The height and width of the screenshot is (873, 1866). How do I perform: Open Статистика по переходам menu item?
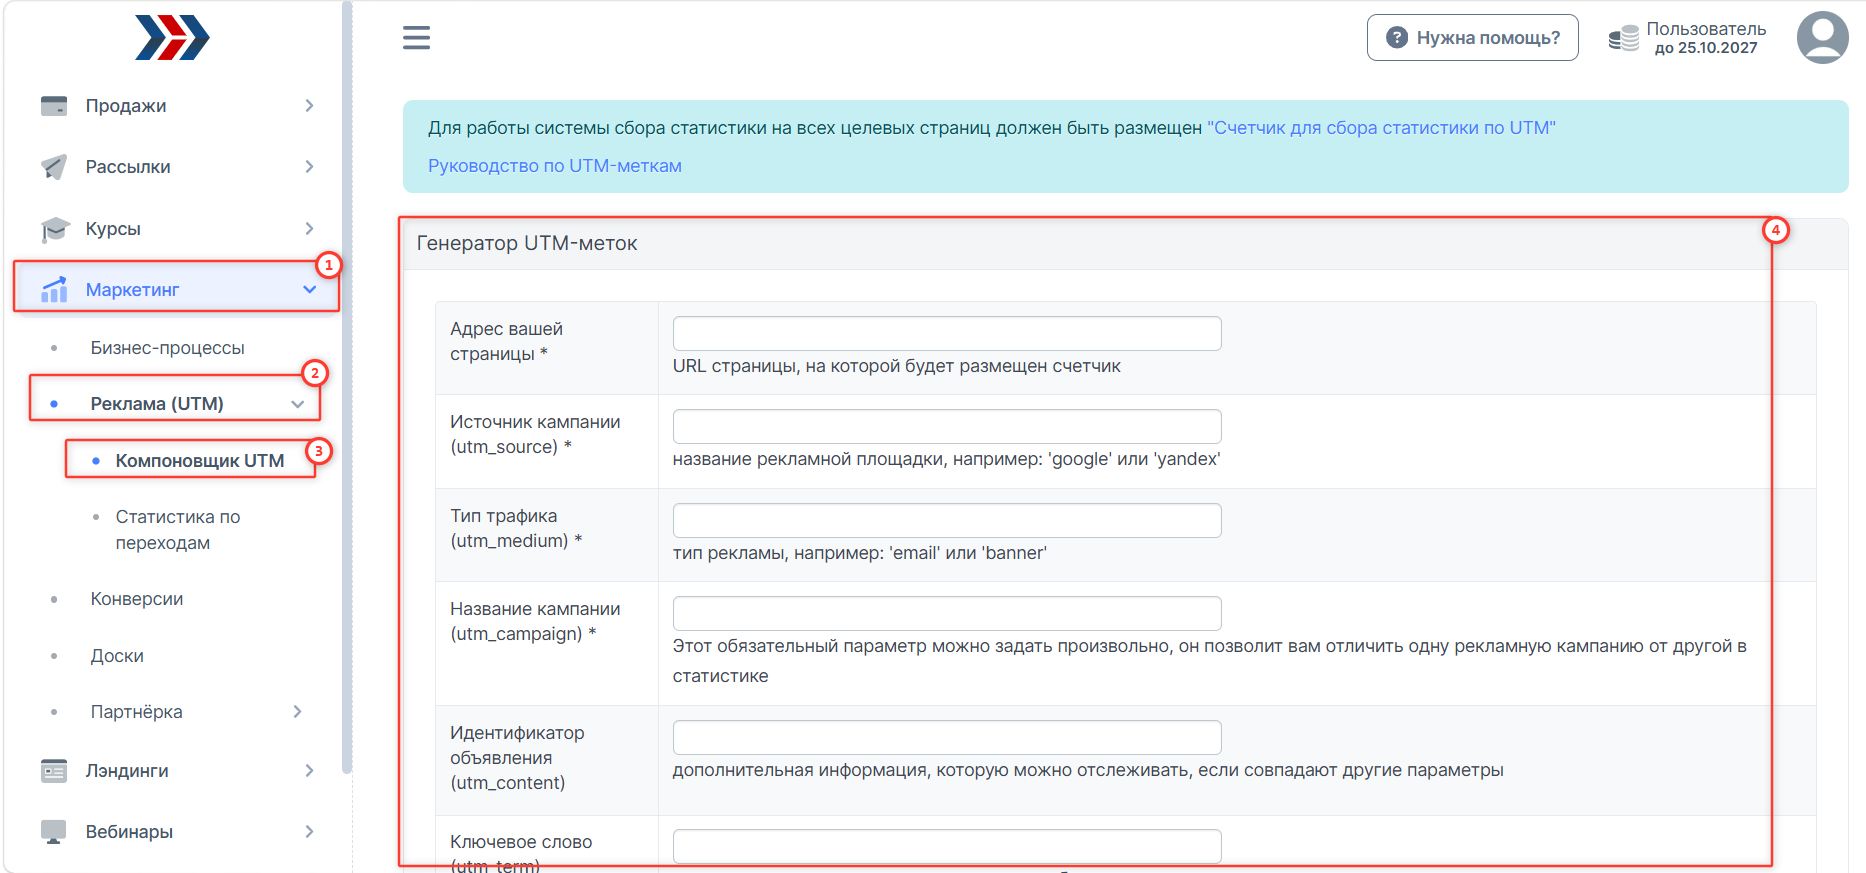click(178, 530)
